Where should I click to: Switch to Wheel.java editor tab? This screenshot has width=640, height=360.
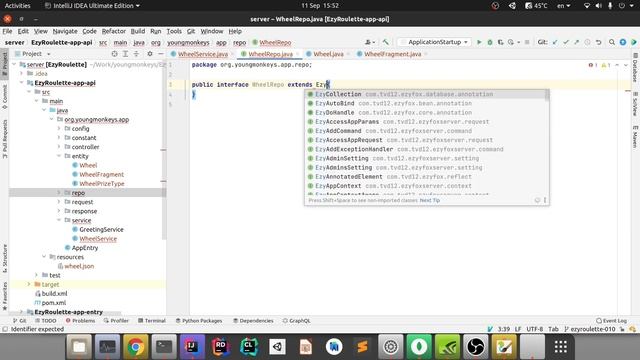pyautogui.click(x=328, y=54)
